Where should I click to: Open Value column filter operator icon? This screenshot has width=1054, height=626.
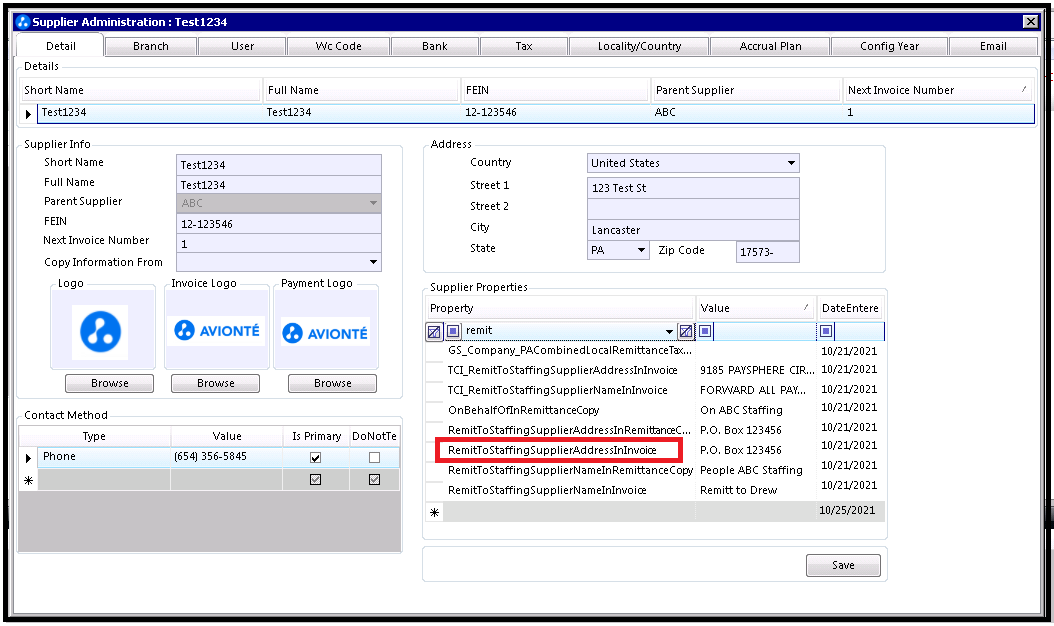click(x=704, y=331)
